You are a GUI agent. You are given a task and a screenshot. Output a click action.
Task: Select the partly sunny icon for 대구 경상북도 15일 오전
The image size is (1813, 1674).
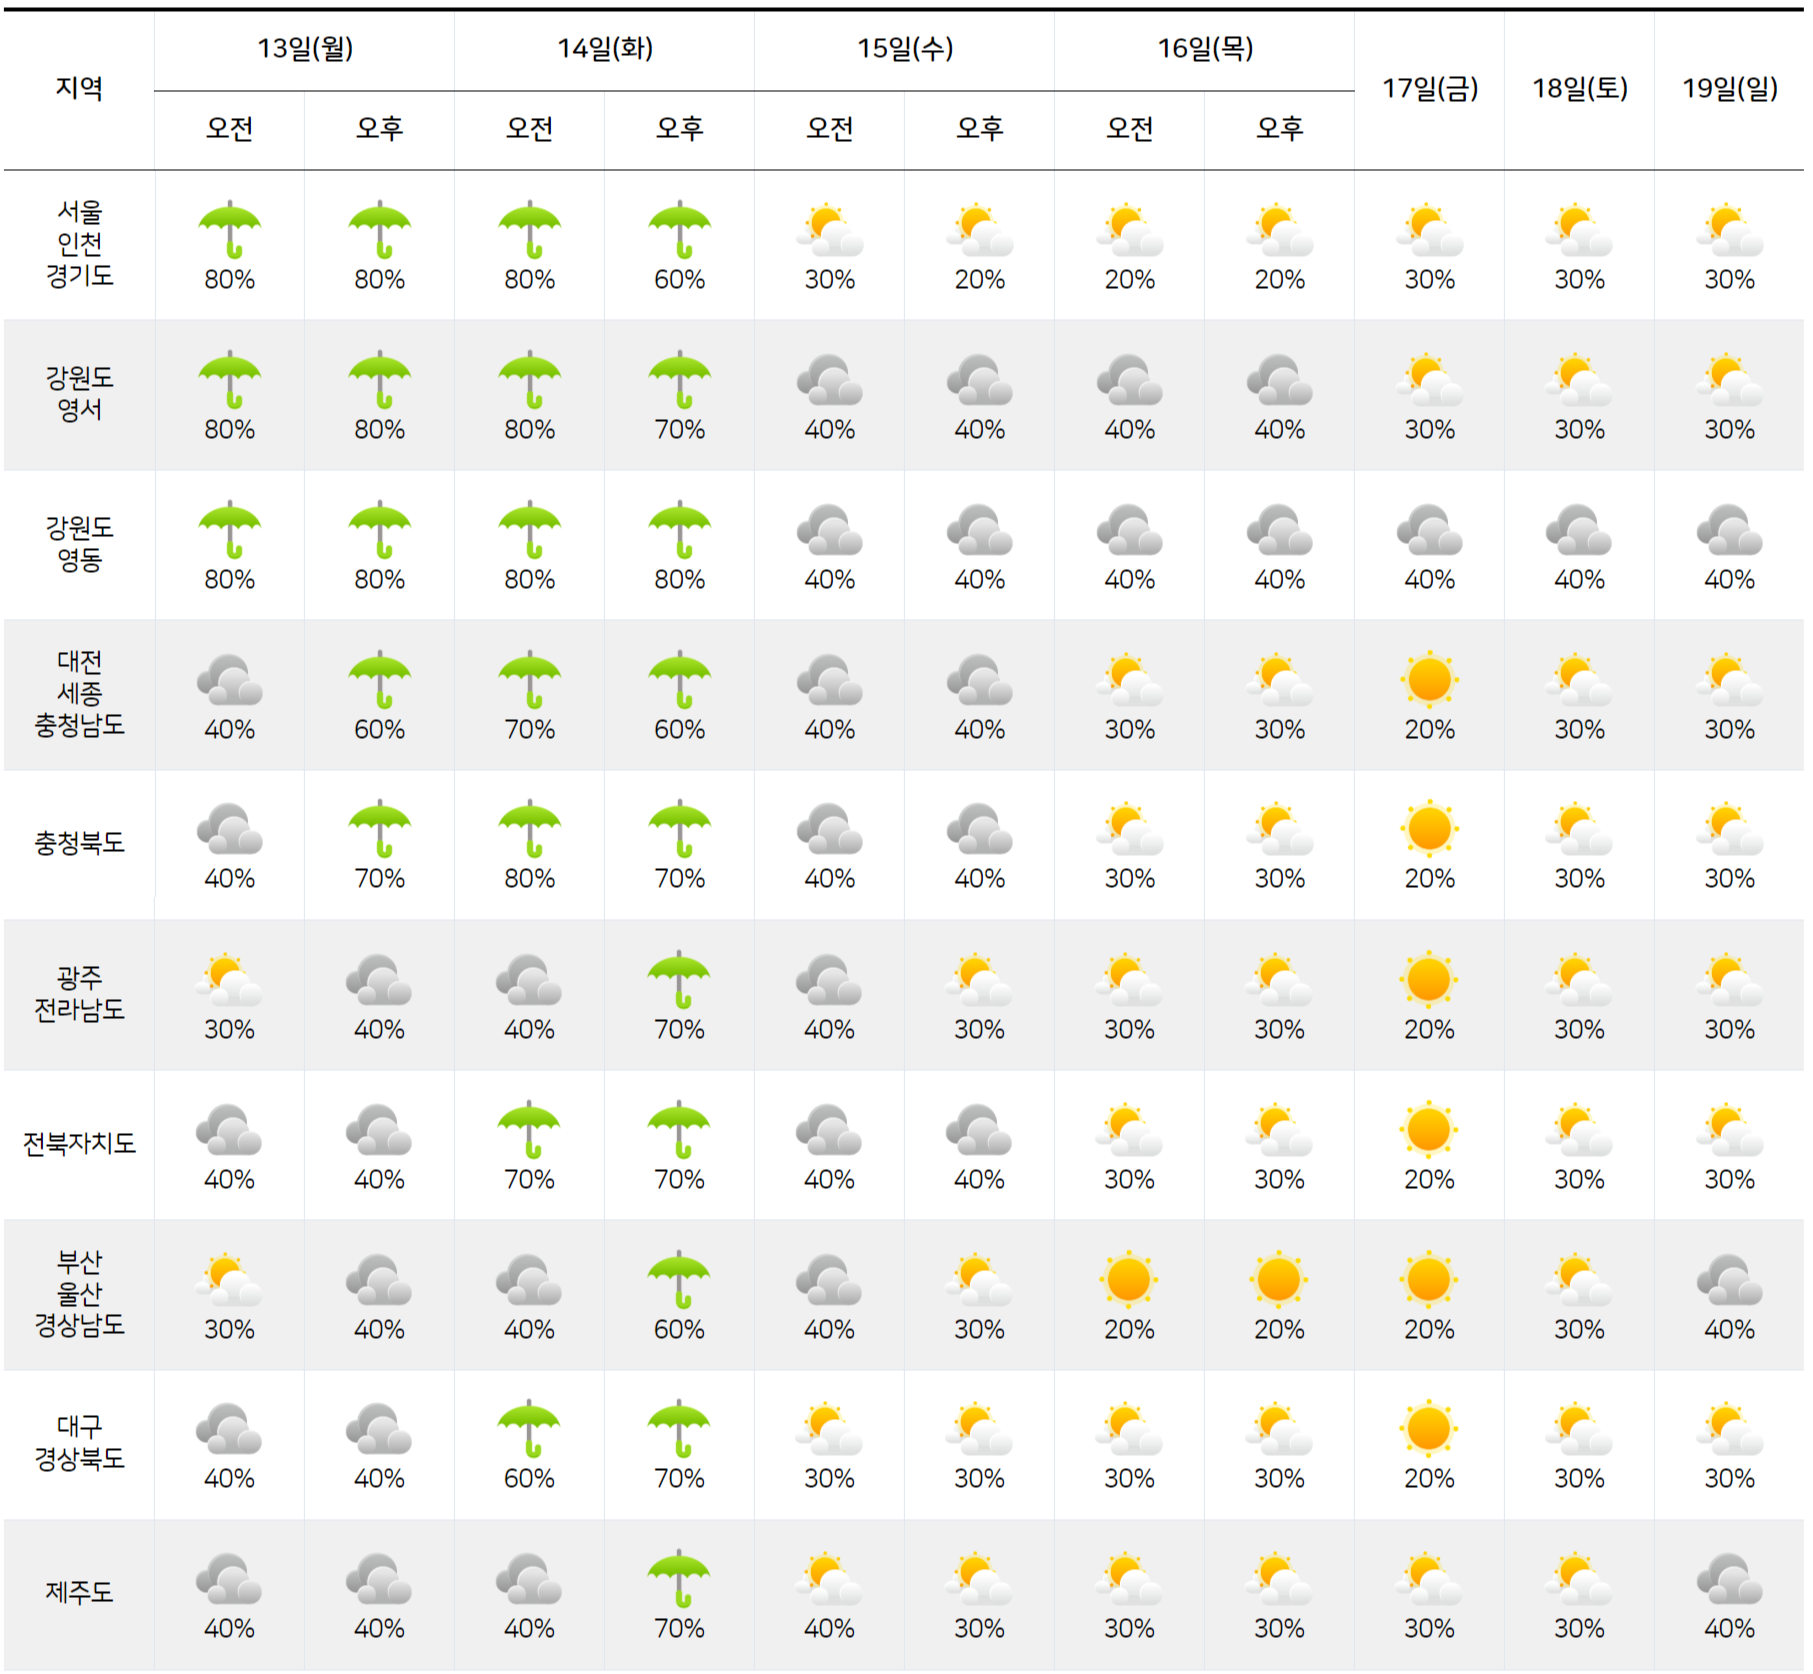click(x=829, y=1429)
